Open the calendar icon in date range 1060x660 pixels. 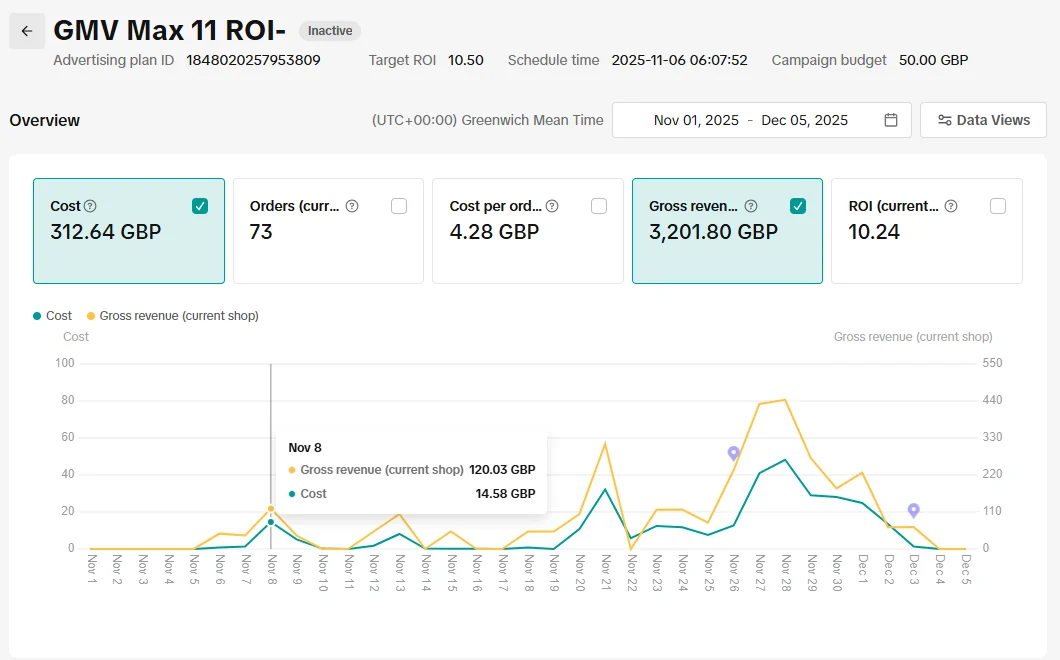point(891,120)
